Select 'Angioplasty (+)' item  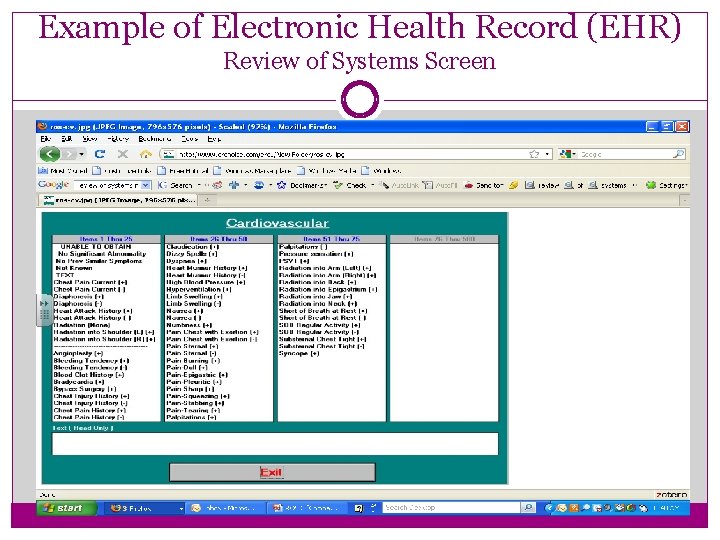[78, 353]
